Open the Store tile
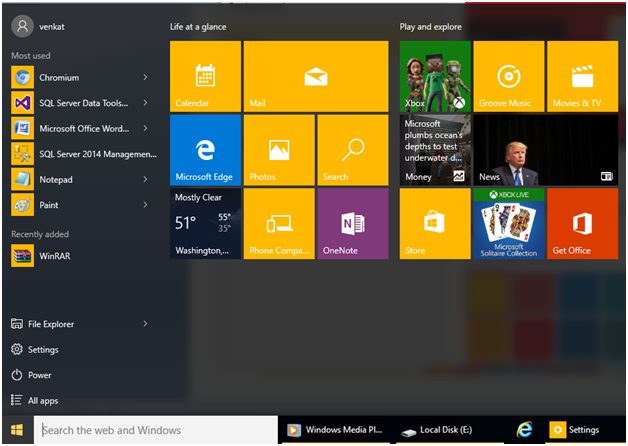 pyautogui.click(x=435, y=223)
